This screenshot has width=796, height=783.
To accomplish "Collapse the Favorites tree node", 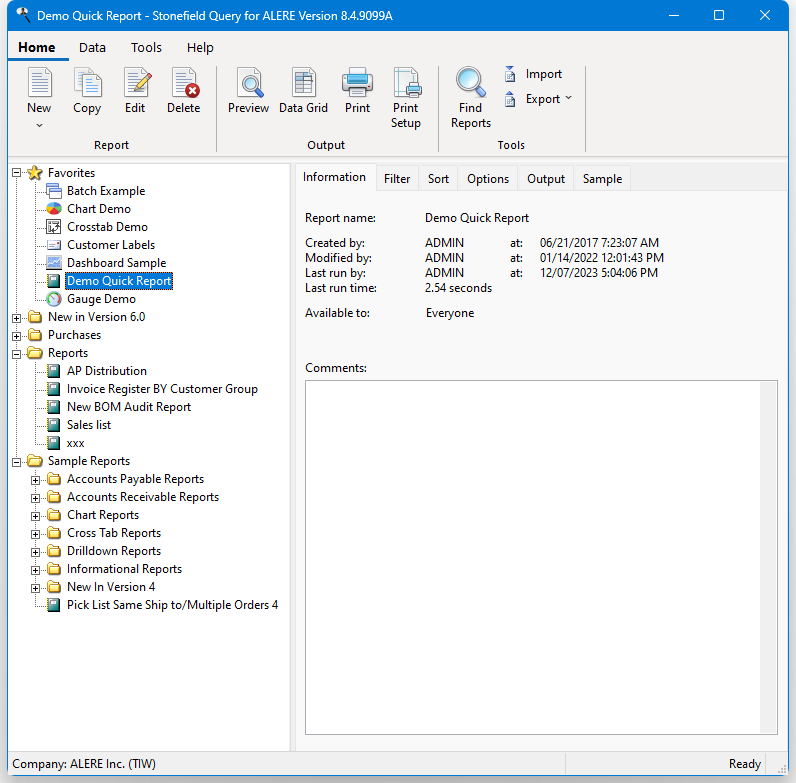I will click(17, 173).
